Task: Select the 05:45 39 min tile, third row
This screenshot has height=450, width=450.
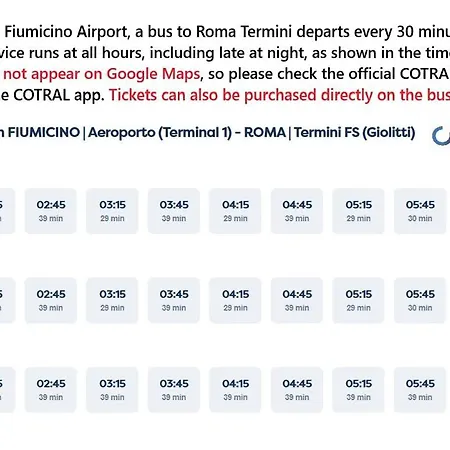Action: [420, 390]
